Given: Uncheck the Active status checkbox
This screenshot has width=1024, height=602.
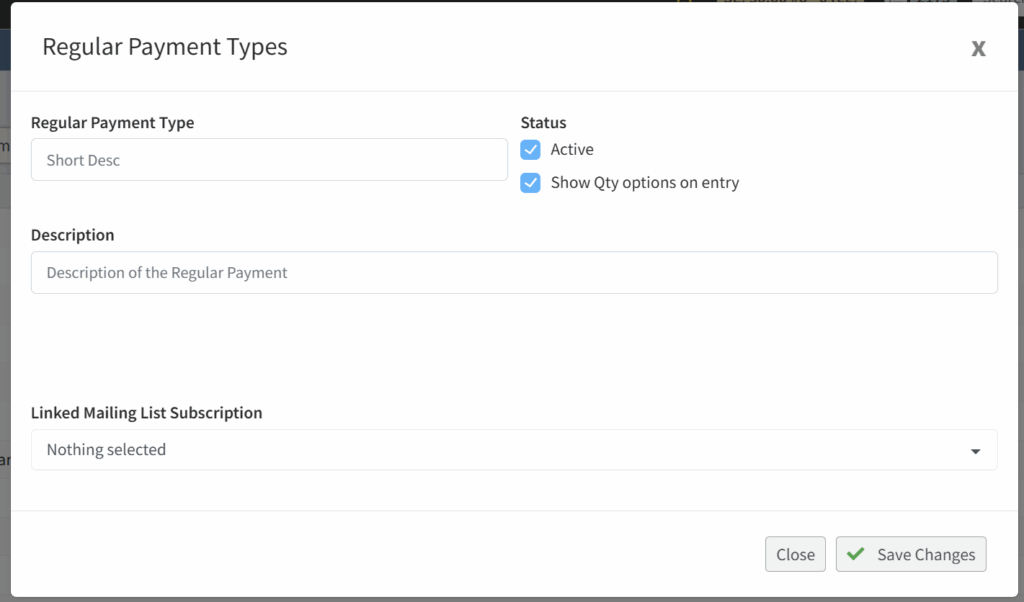Looking at the screenshot, I should tap(530, 150).
